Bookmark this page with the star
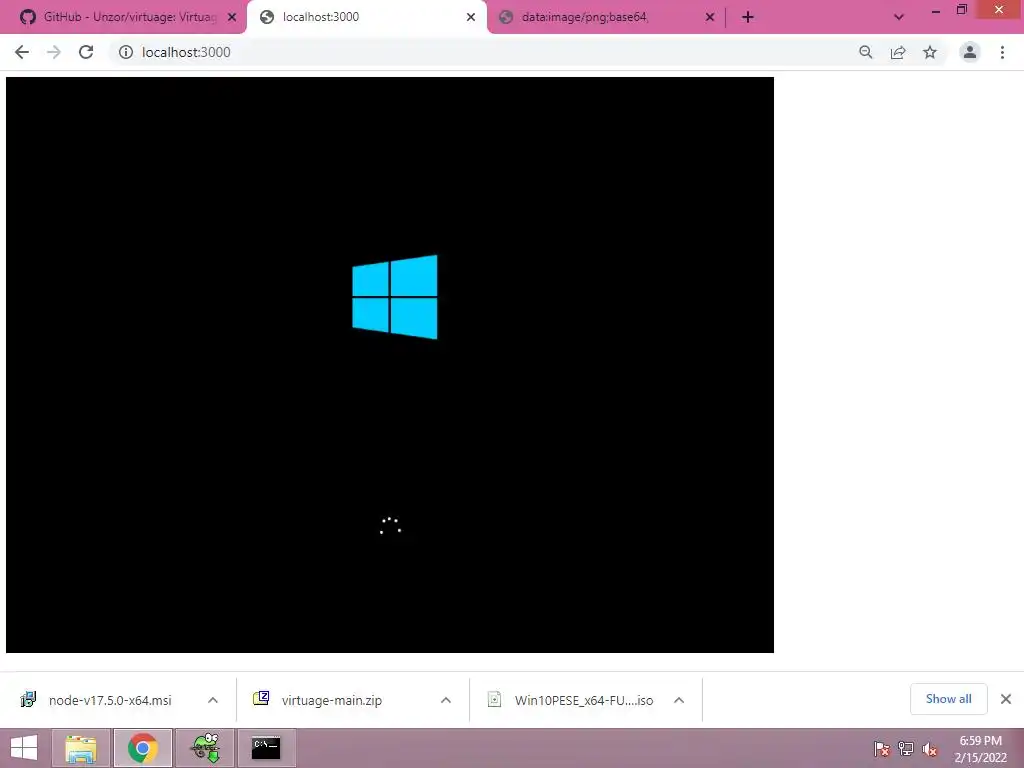This screenshot has width=1024, height=768. [x=930, y=52]
